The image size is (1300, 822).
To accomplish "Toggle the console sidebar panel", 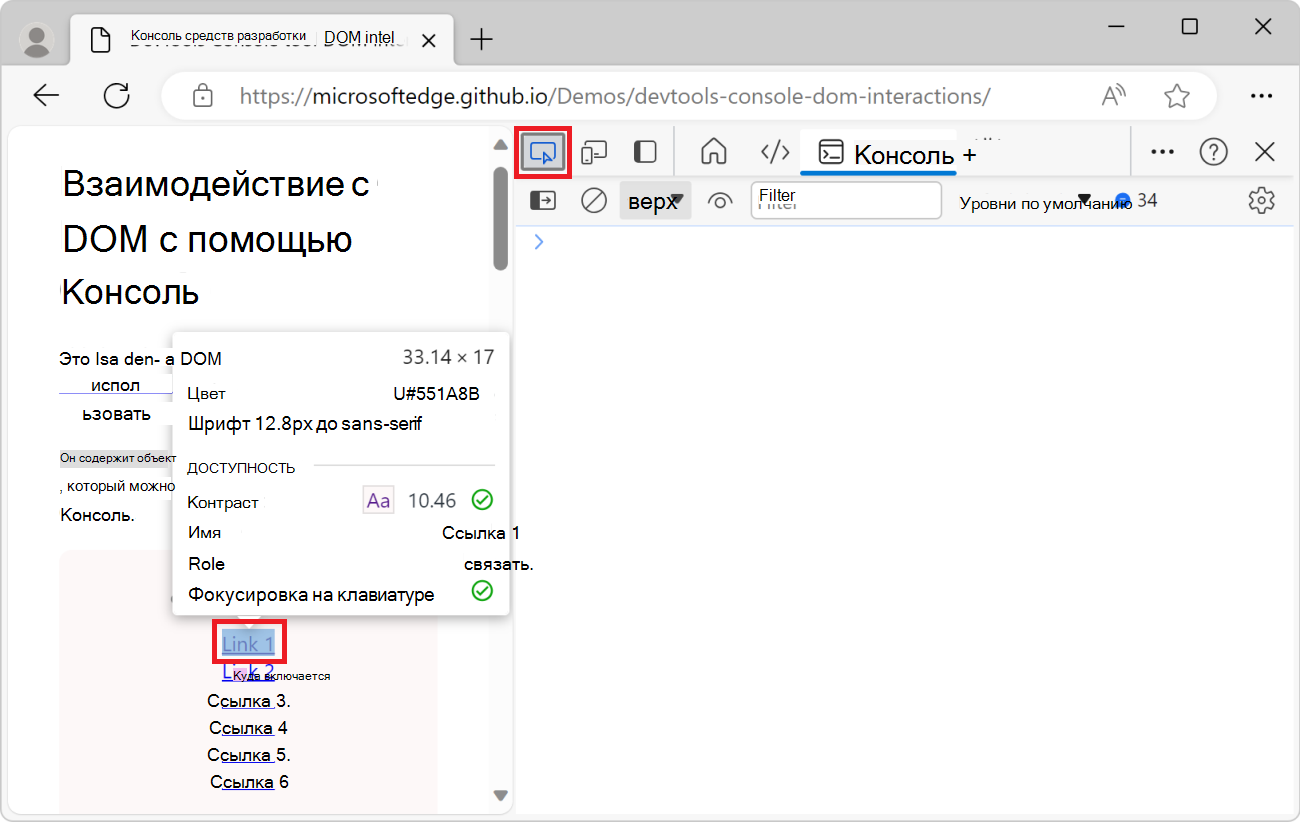I will [x=542, y=200].
